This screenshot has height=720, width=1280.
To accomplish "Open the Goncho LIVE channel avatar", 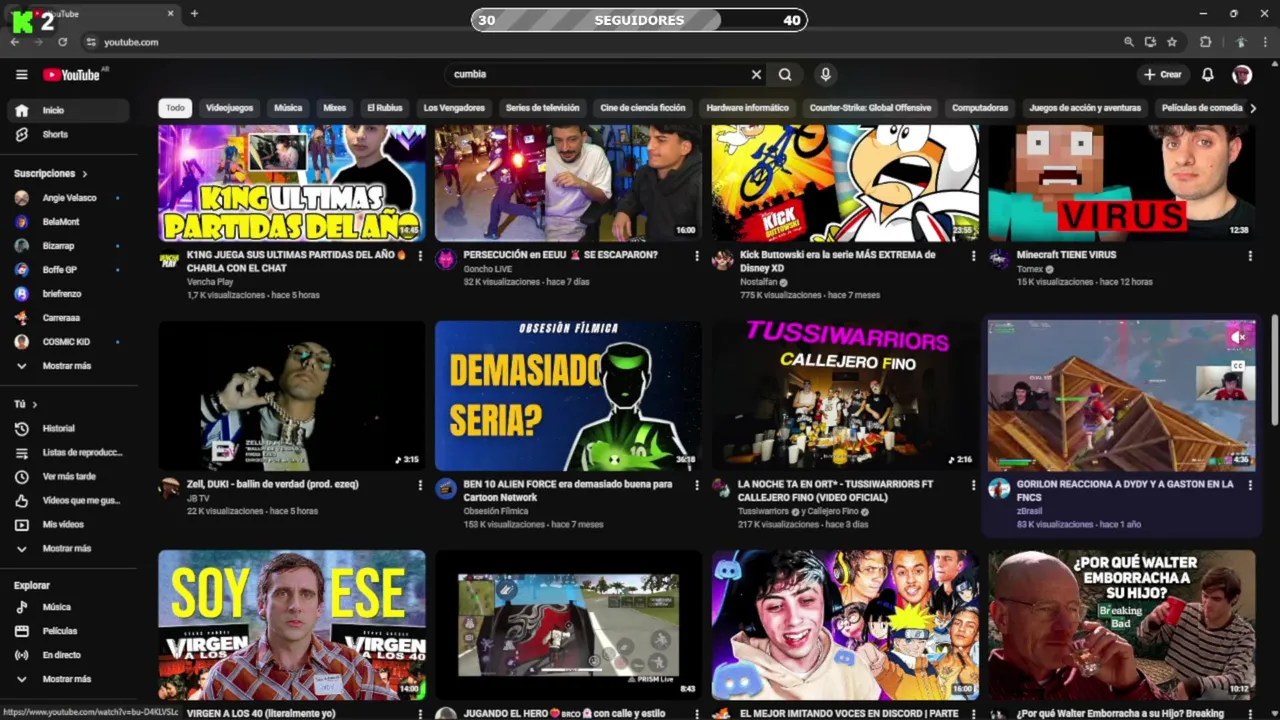I will (446, 260).
